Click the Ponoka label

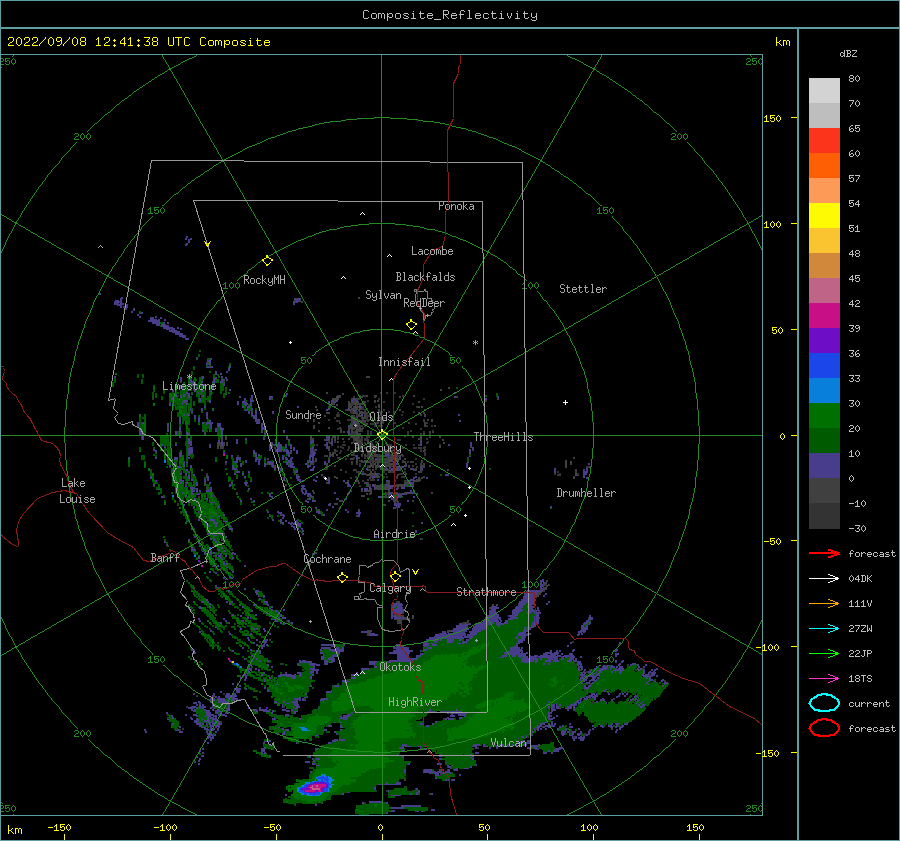456,206
